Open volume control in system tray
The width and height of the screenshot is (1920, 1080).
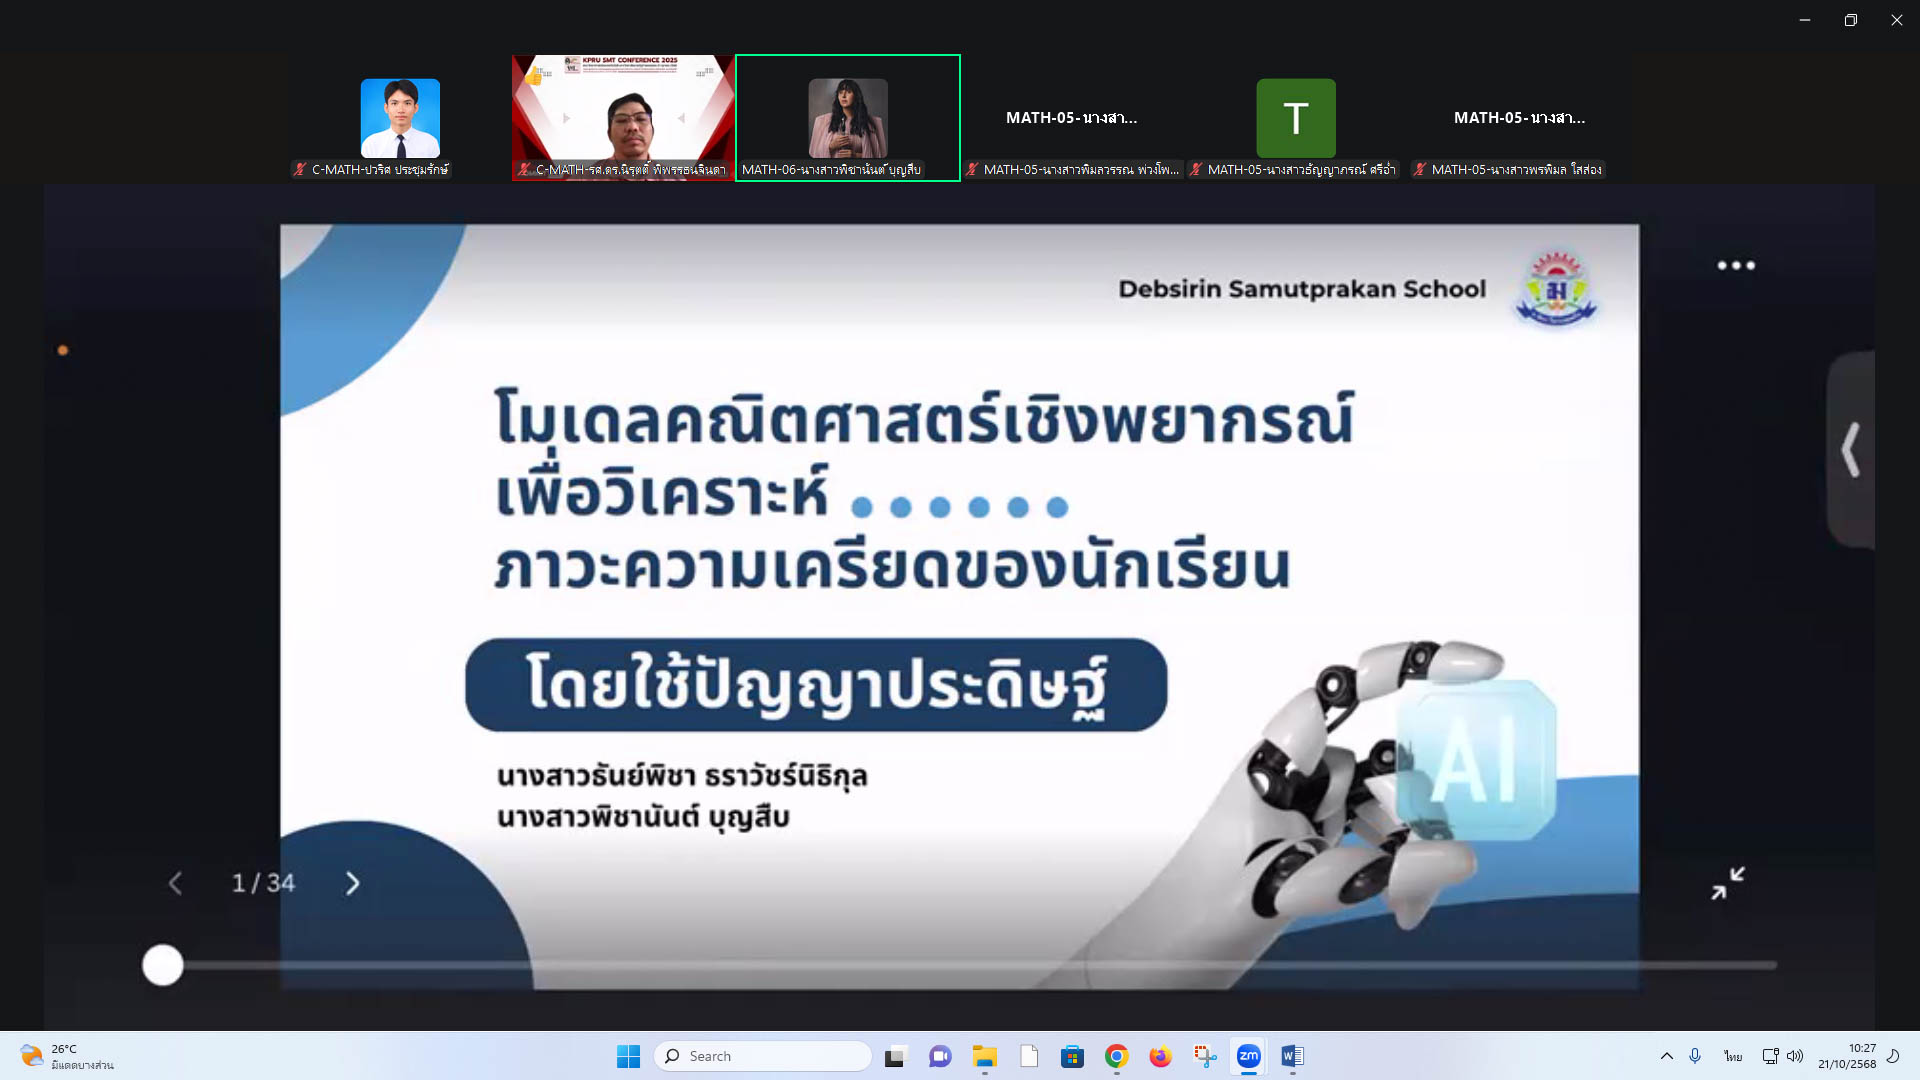tap(1795, 1056)
